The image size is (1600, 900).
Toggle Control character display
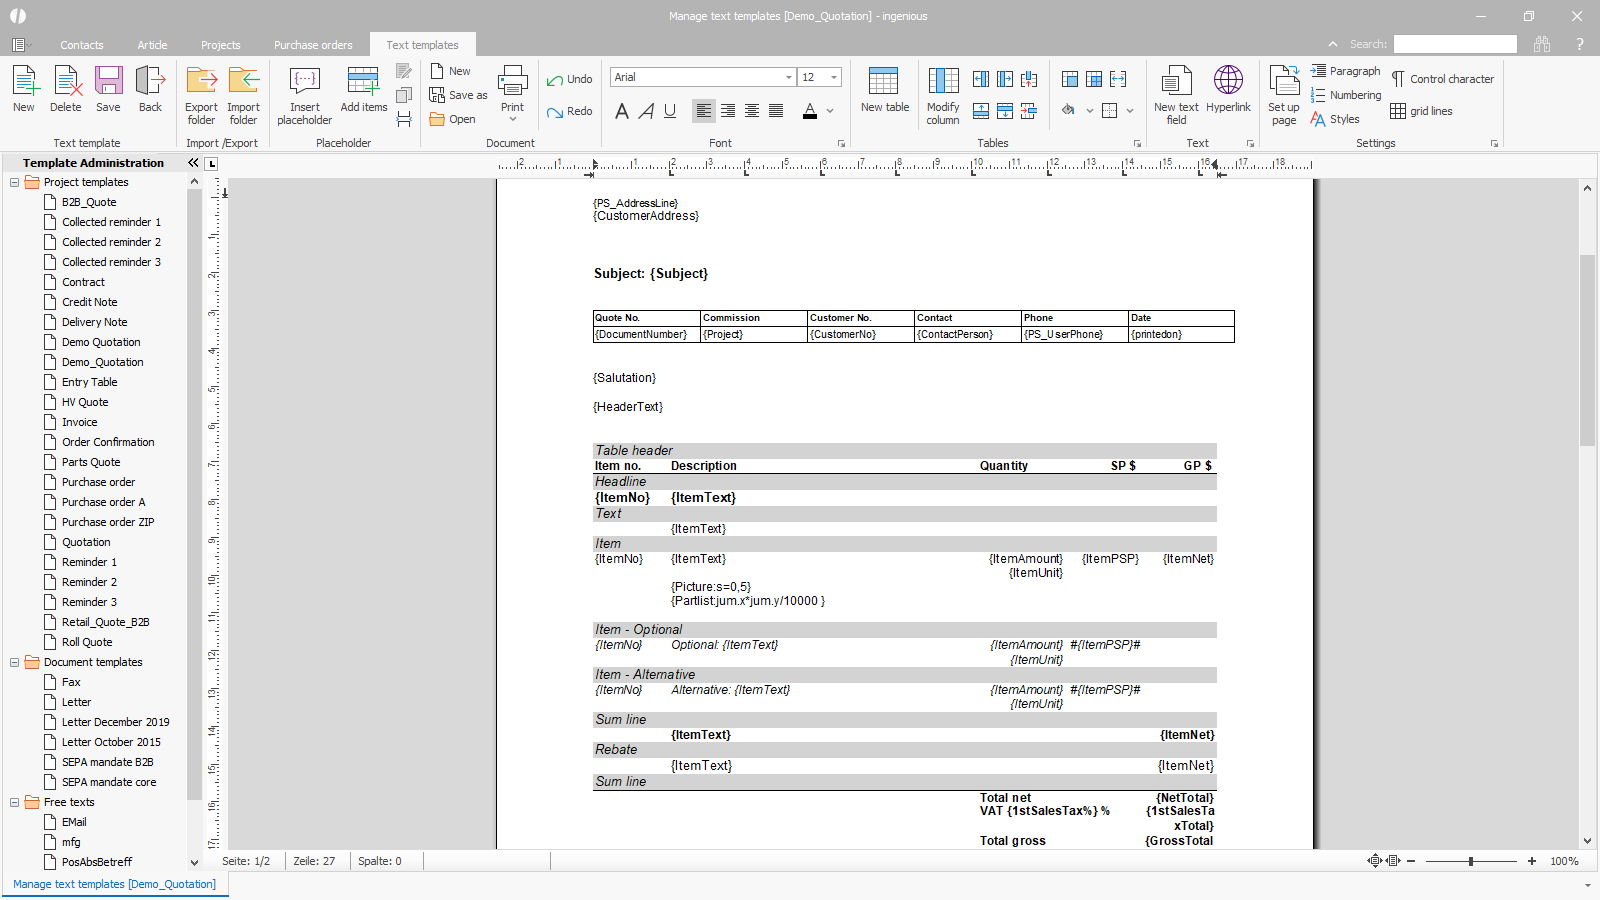coord(1442,79)
